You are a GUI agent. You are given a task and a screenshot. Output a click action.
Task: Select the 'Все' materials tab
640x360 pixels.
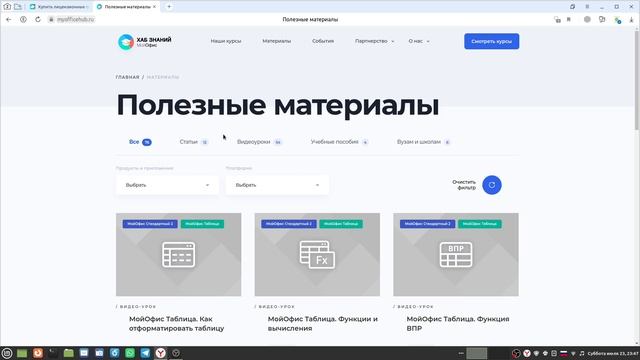(140, 142)
